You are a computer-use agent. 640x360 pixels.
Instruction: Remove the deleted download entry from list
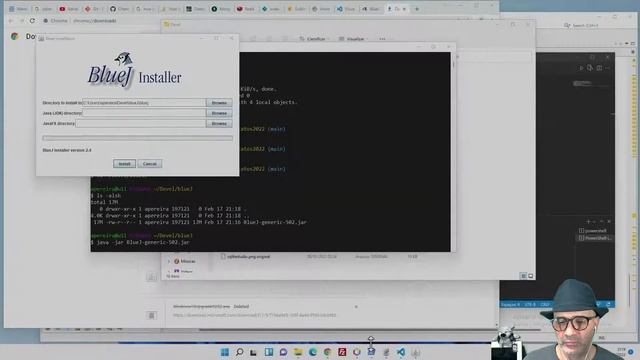356,307
